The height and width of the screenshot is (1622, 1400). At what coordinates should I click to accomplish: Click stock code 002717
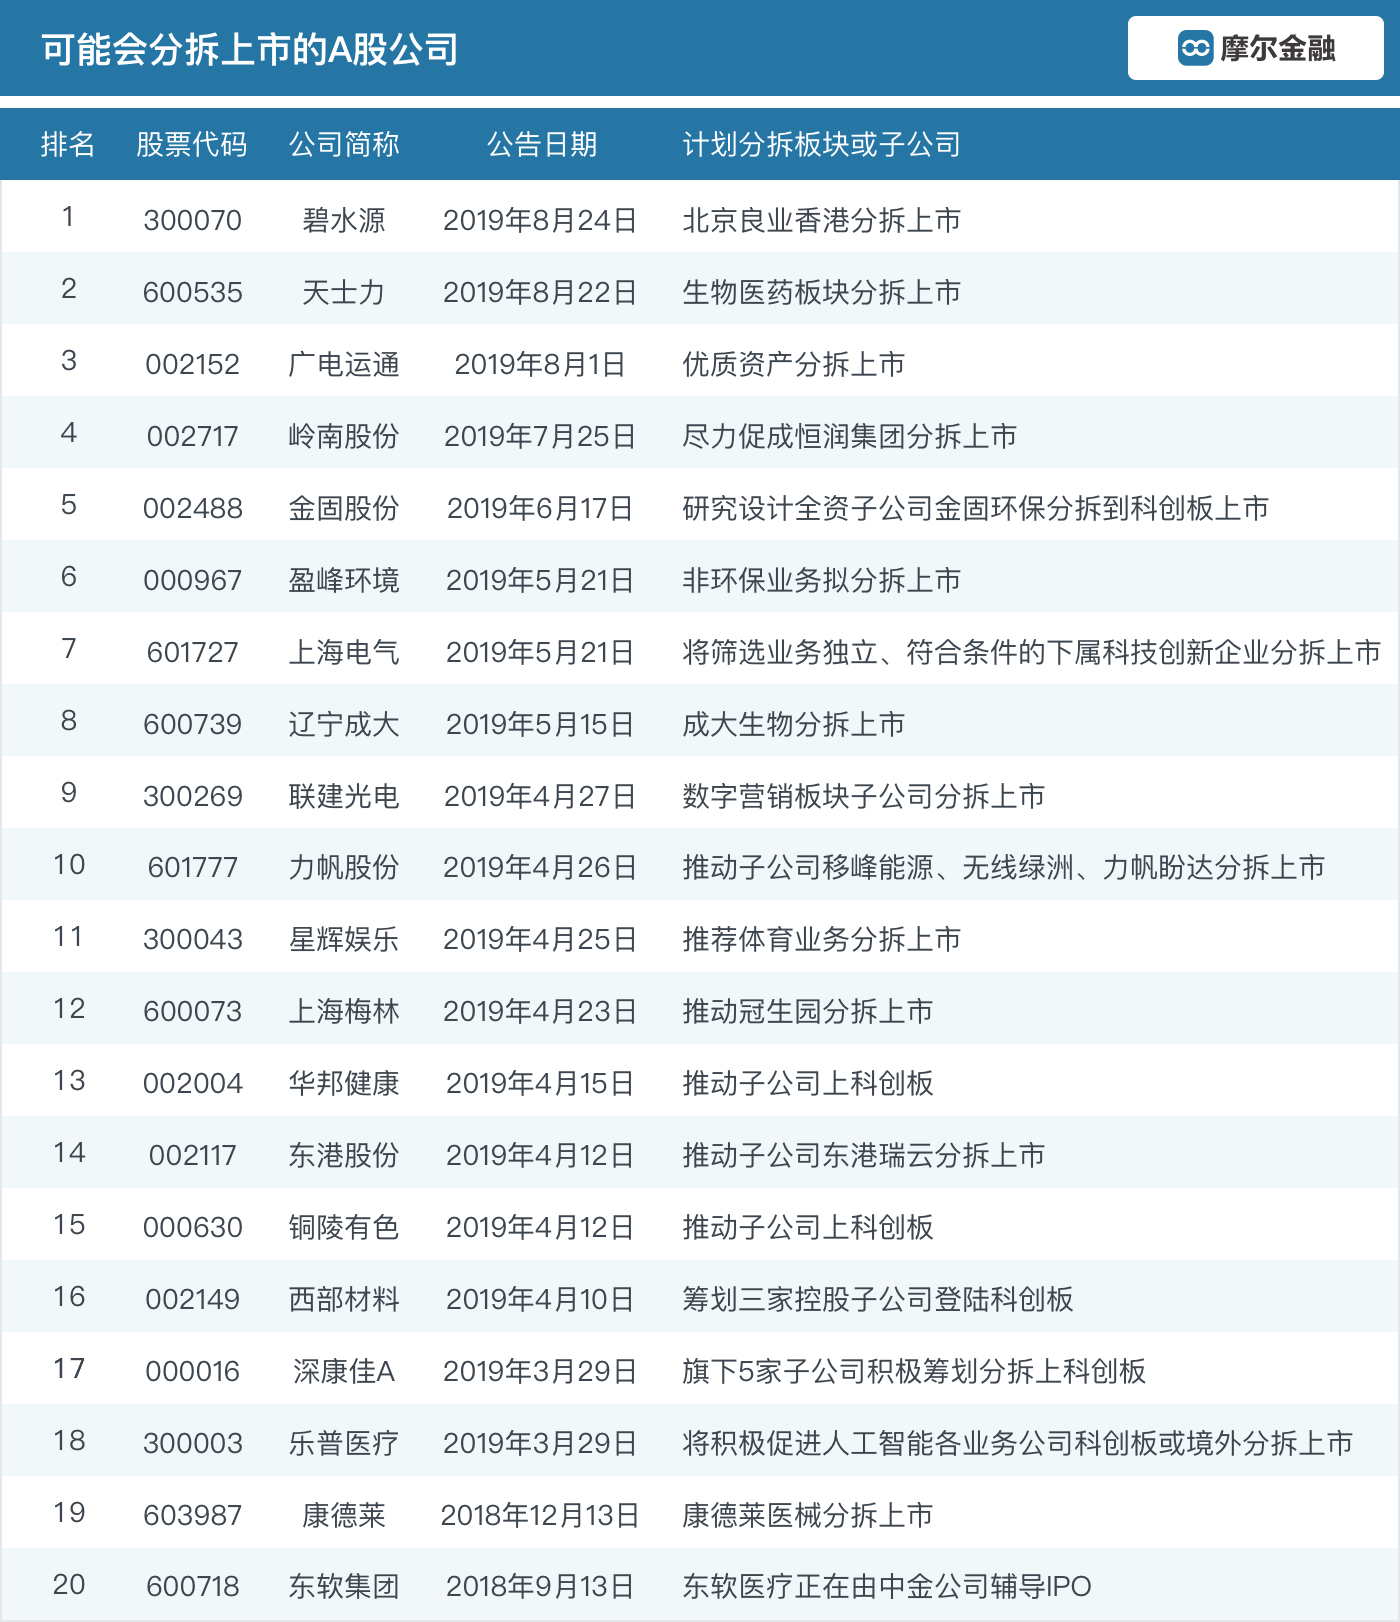[192, 436]
